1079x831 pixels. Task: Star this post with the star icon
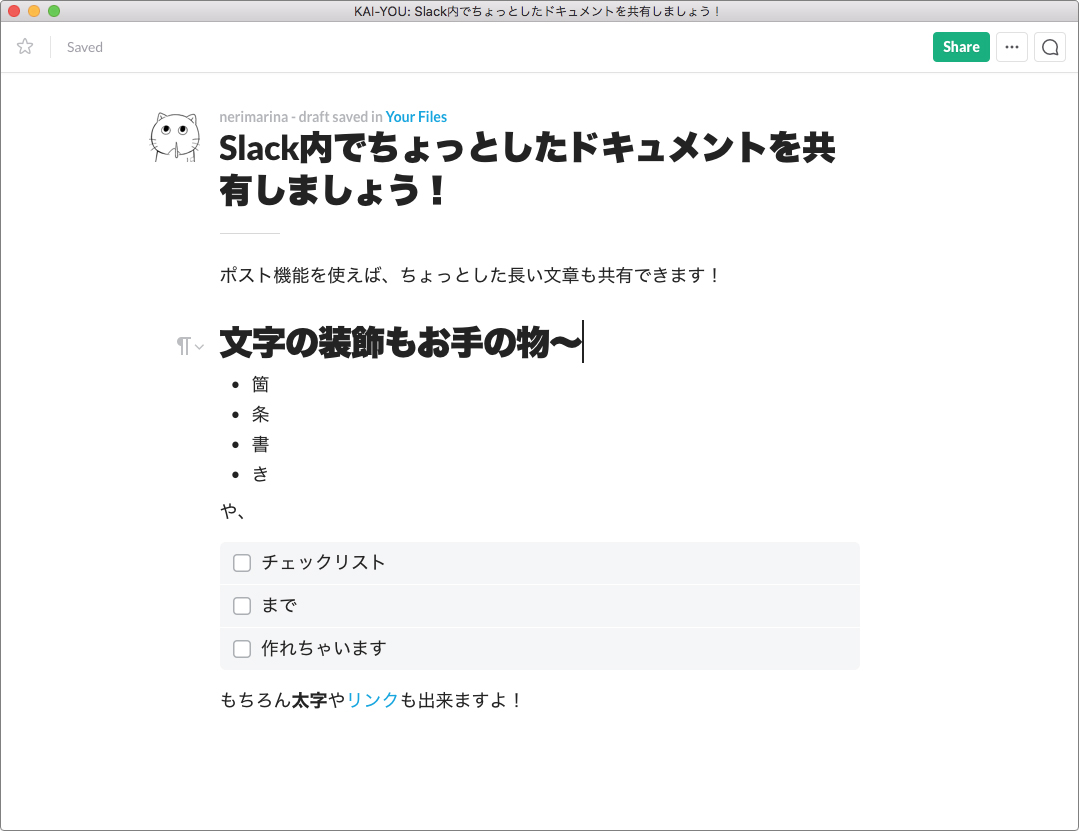[x=25, y=47]
